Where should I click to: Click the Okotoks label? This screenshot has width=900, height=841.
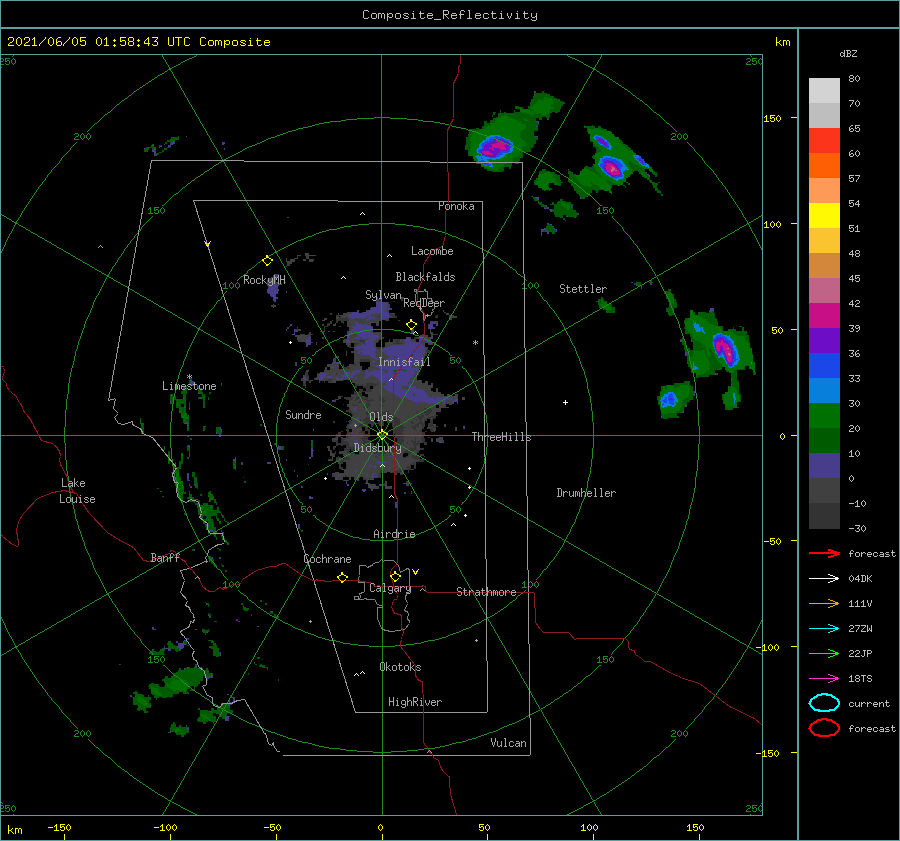click(x=400, y=667)
